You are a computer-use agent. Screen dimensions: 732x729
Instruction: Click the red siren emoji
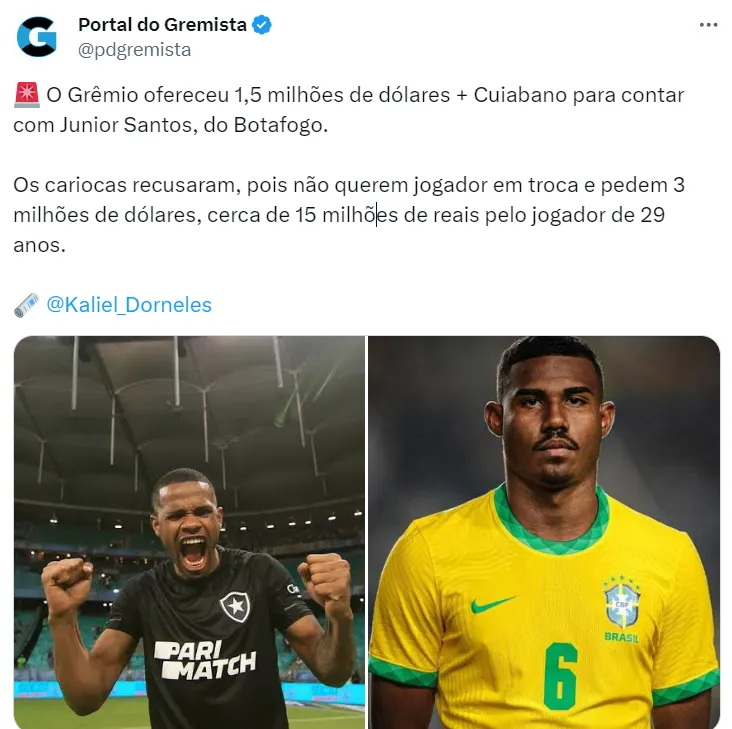(27, 95)
